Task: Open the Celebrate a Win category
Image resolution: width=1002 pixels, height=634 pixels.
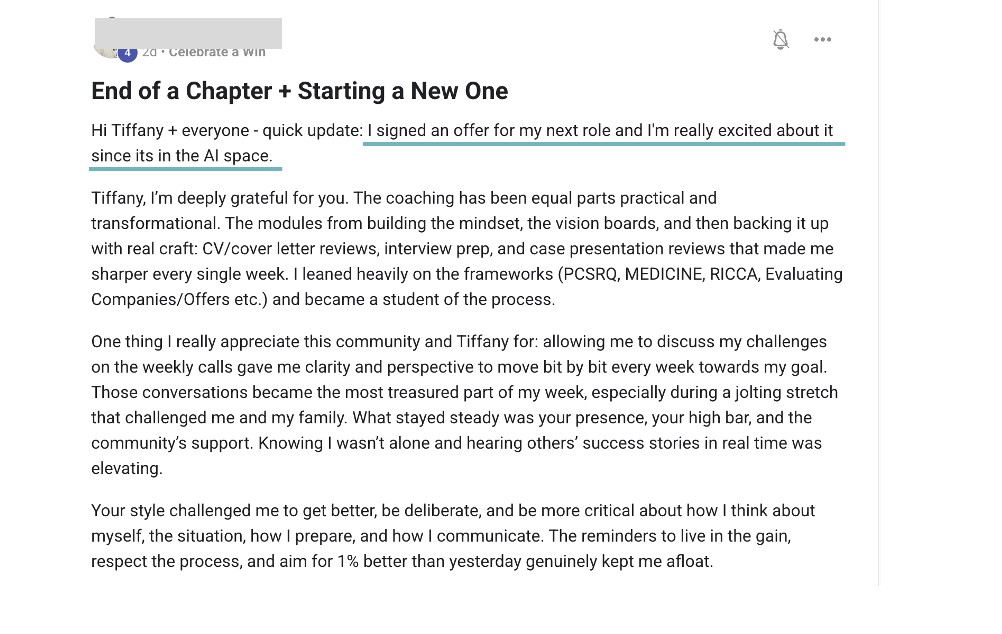Action: click(x=217, y=52)
